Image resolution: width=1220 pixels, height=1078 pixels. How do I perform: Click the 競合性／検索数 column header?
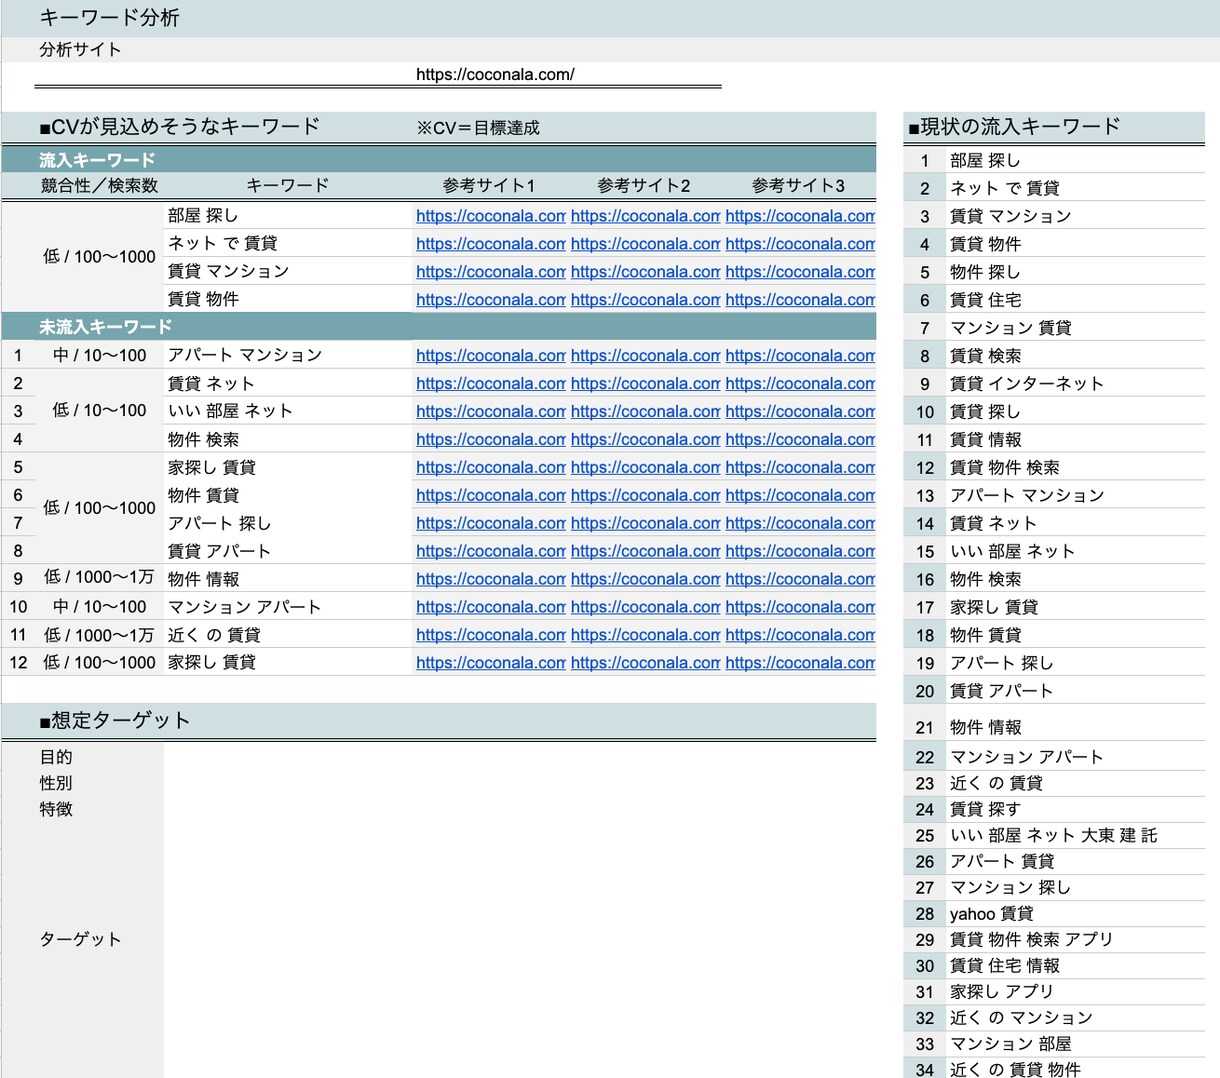99,186
